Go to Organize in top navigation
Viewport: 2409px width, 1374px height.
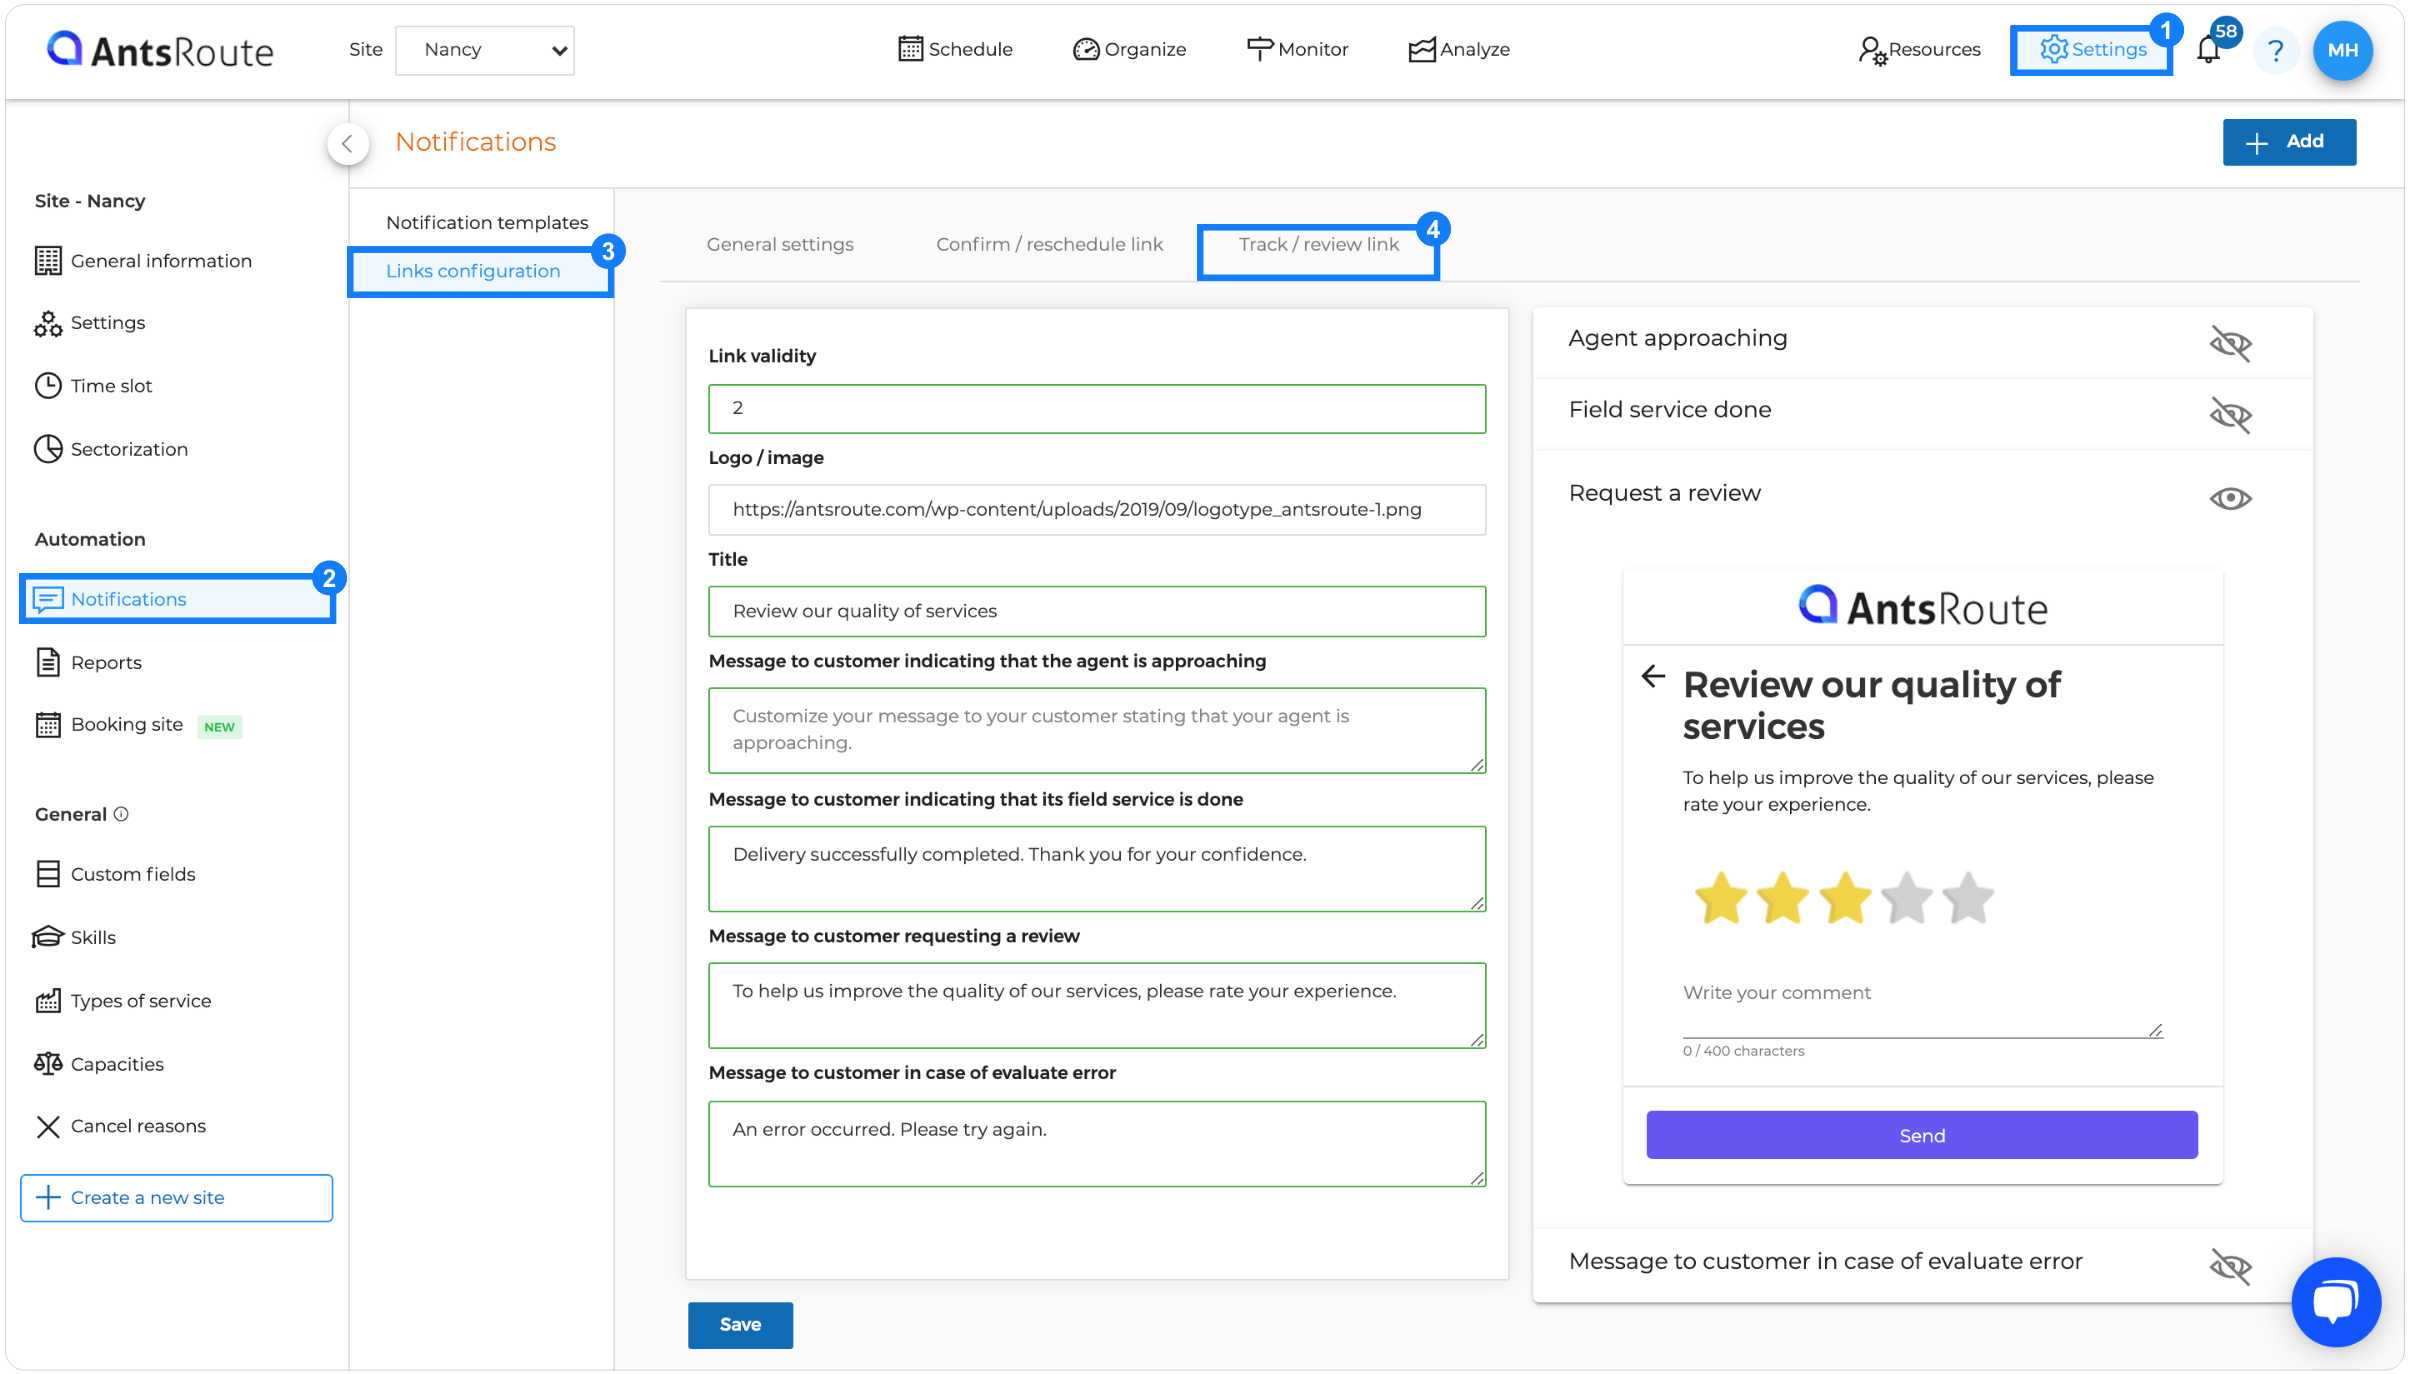pos(1130,49)
